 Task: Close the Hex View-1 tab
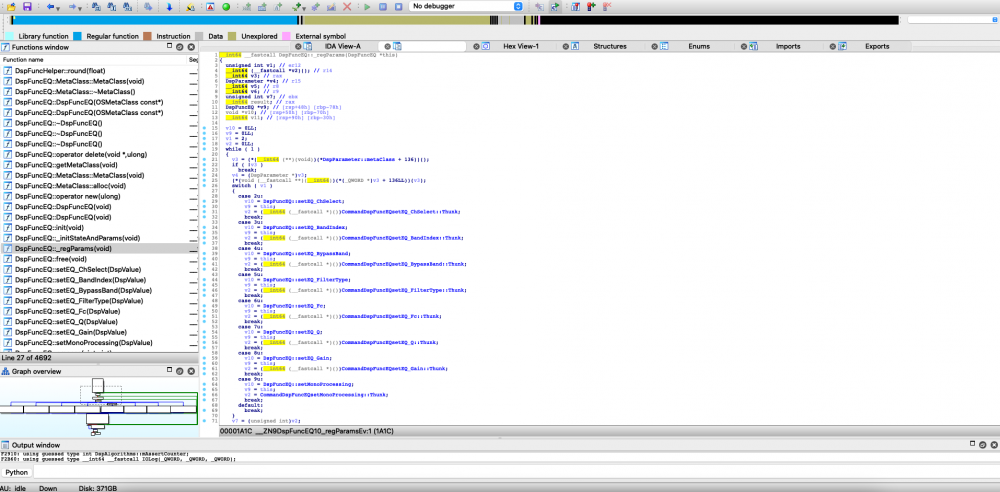(476, 47)
